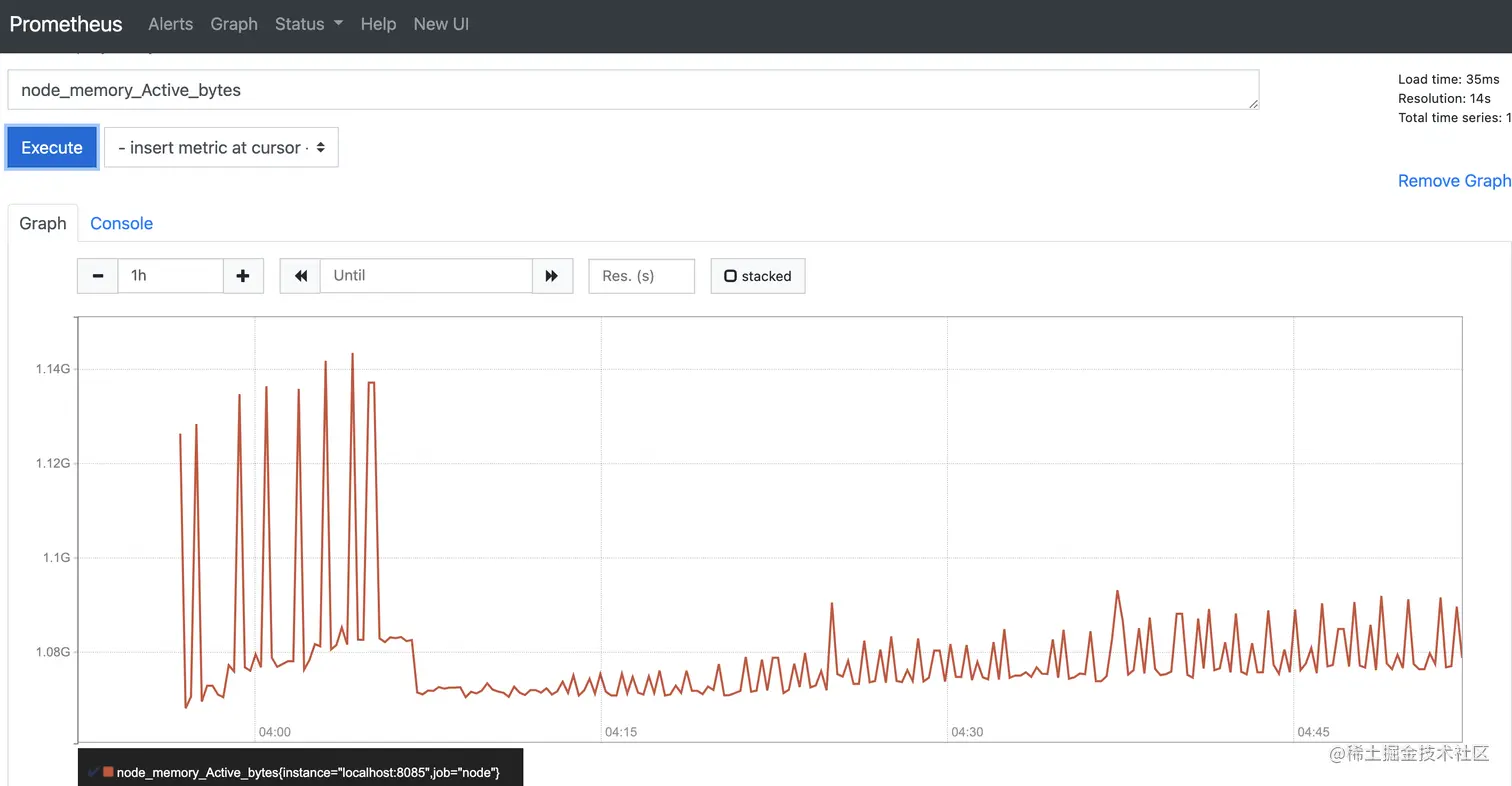The height and width of the screenshot is (786, 1512).
Task: Click the Prometheus brand logo text
Action: 66,24
